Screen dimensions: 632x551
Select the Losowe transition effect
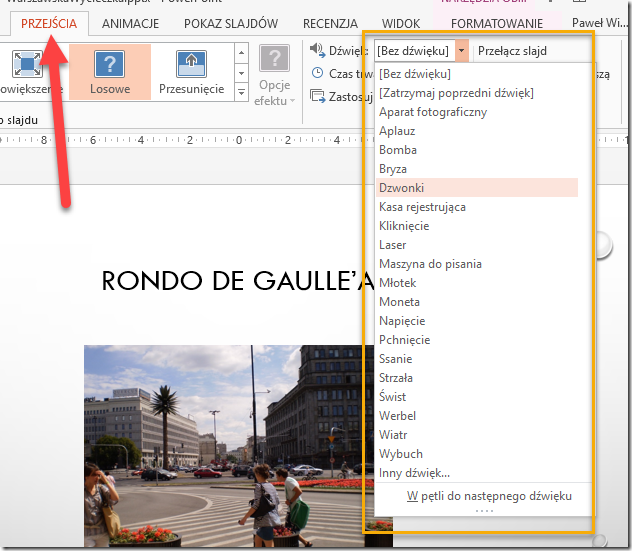pos(110,72)
